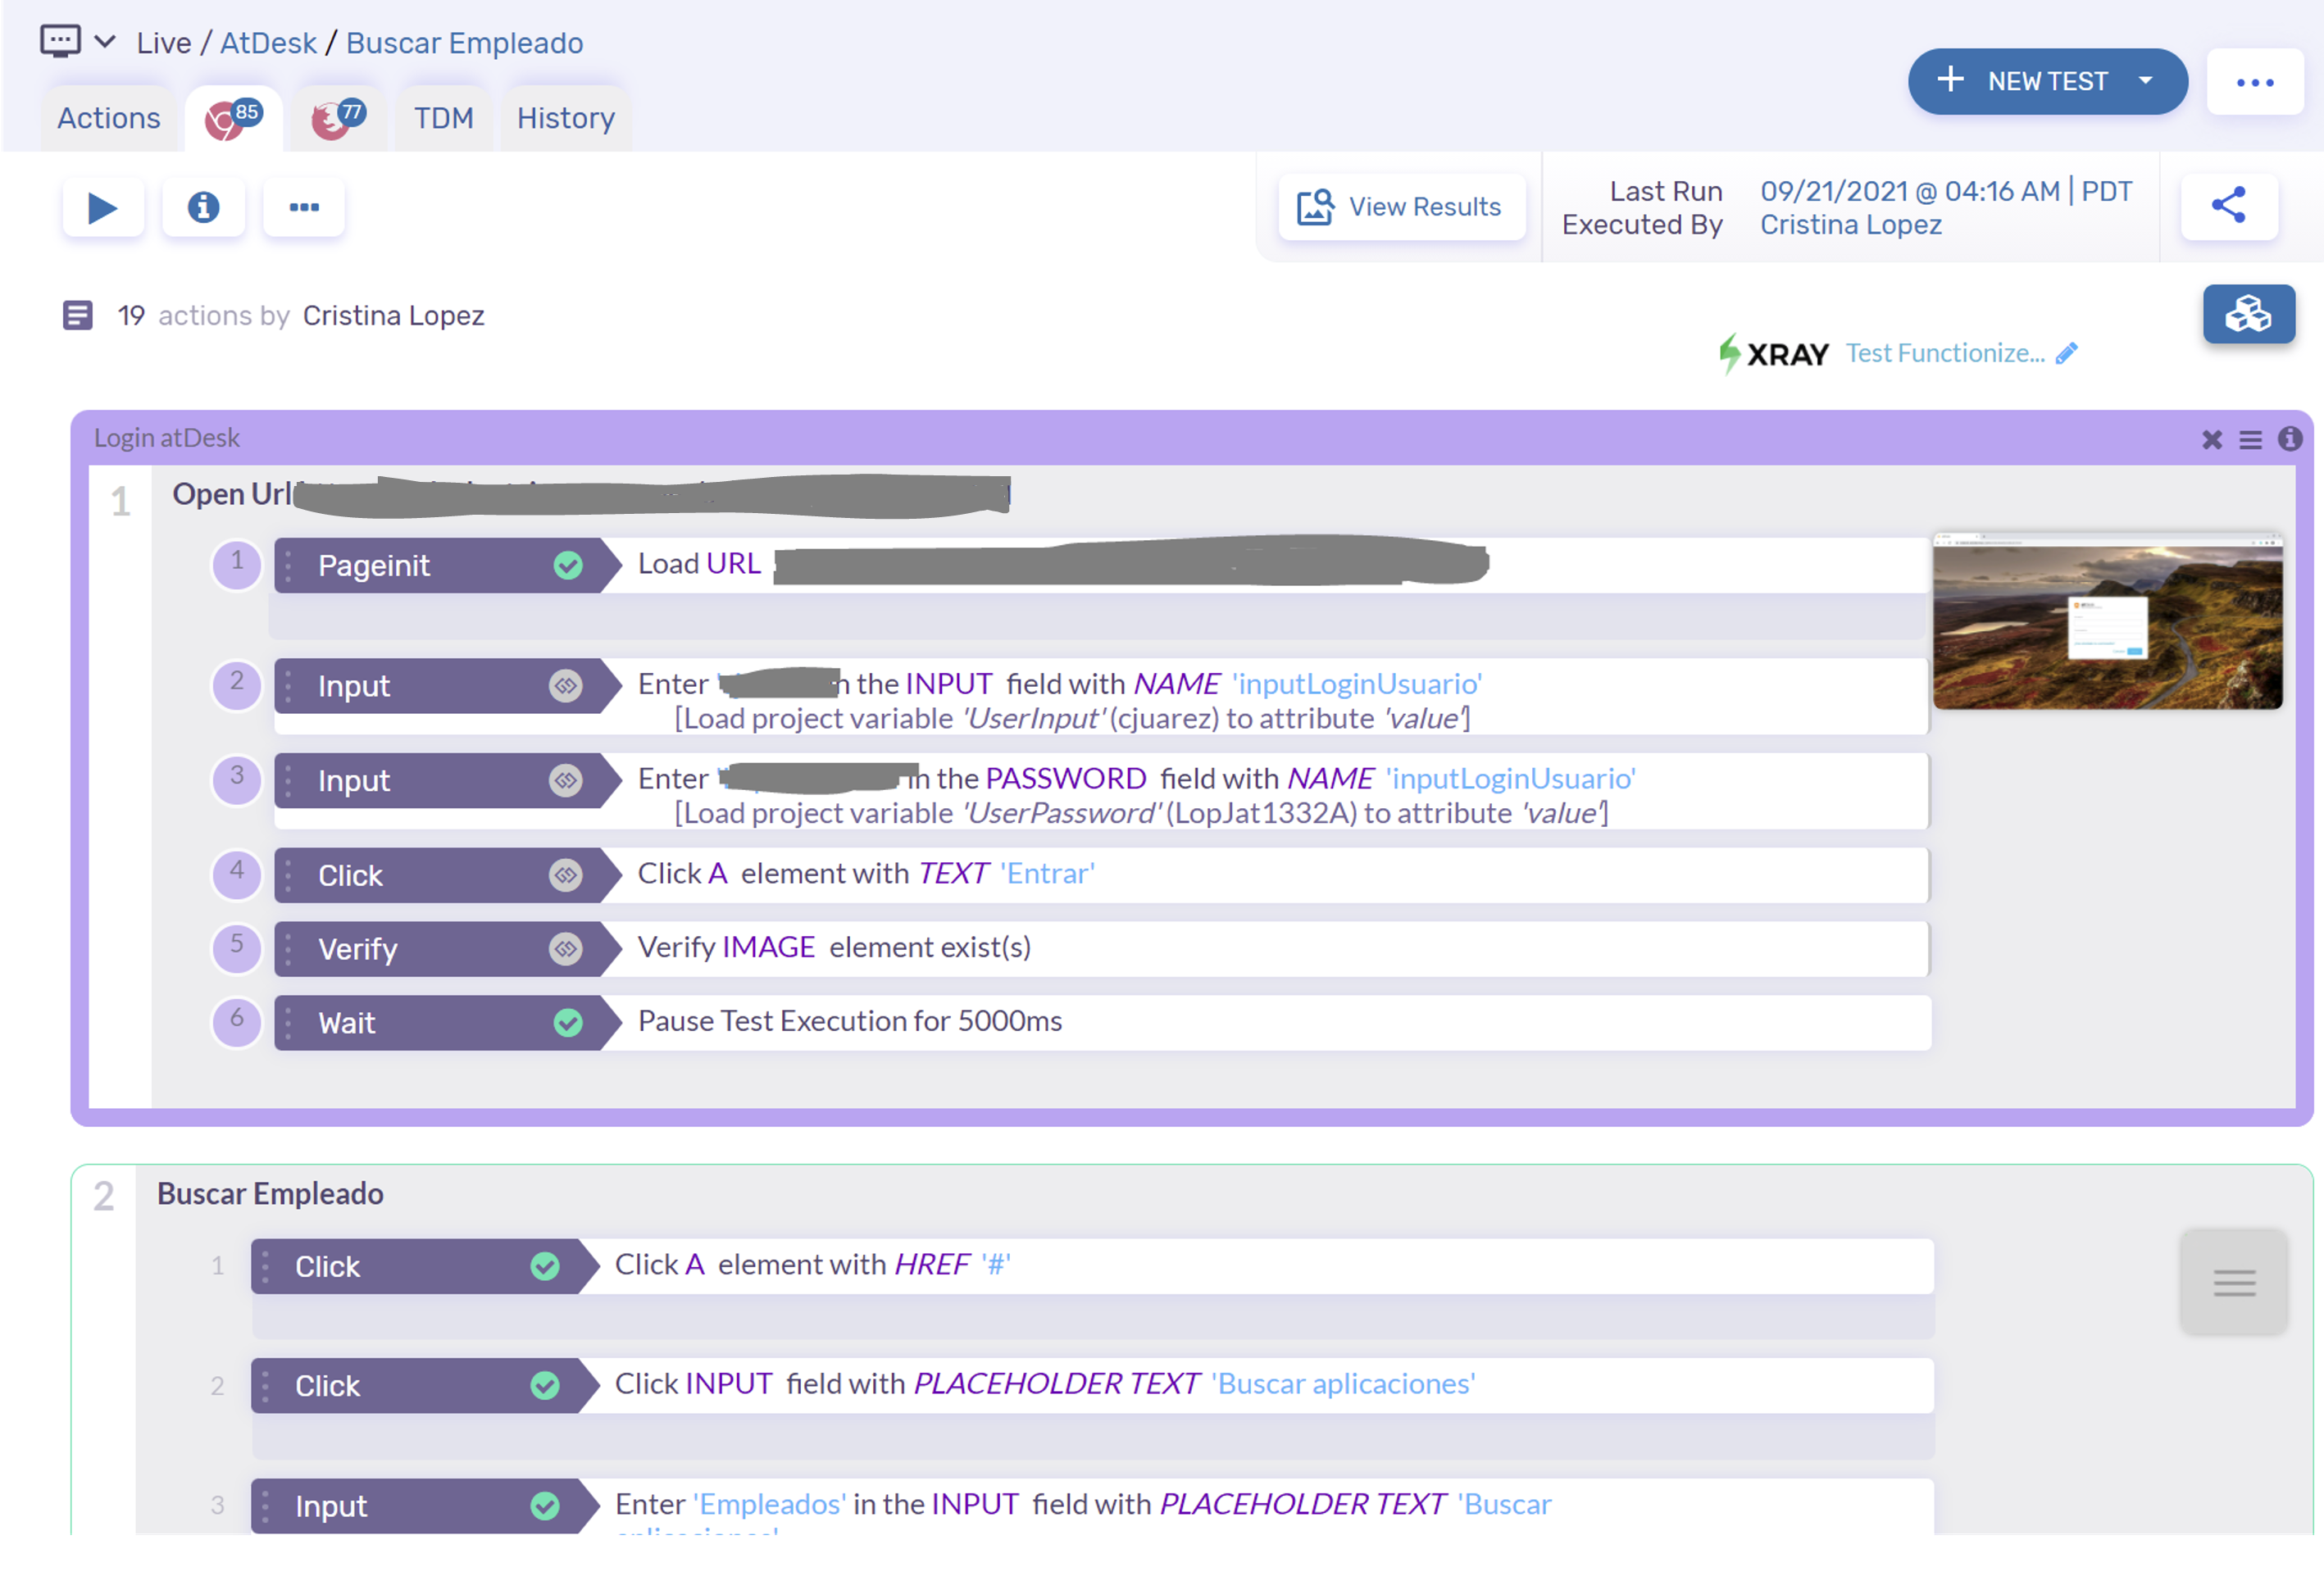Click the share icon
2324x1572 pixels.
click(x=2229, y=206)
